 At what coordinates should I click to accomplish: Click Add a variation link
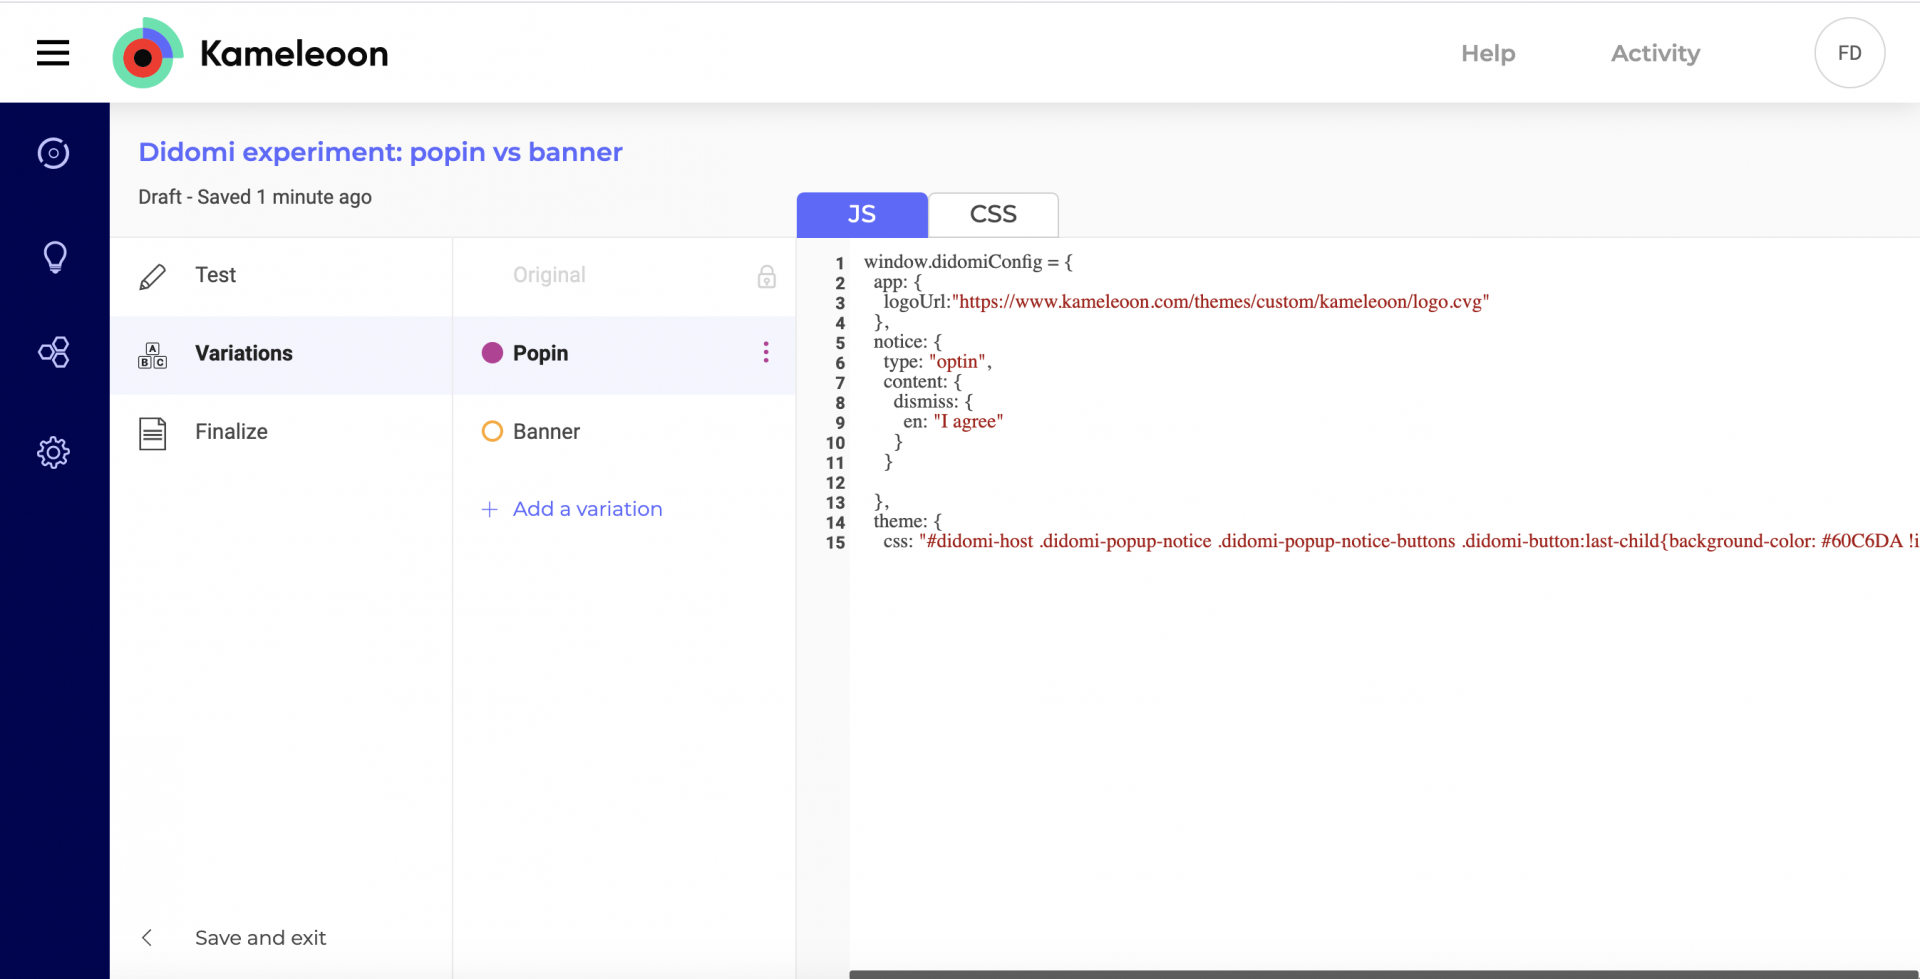(x=586, y=509)
